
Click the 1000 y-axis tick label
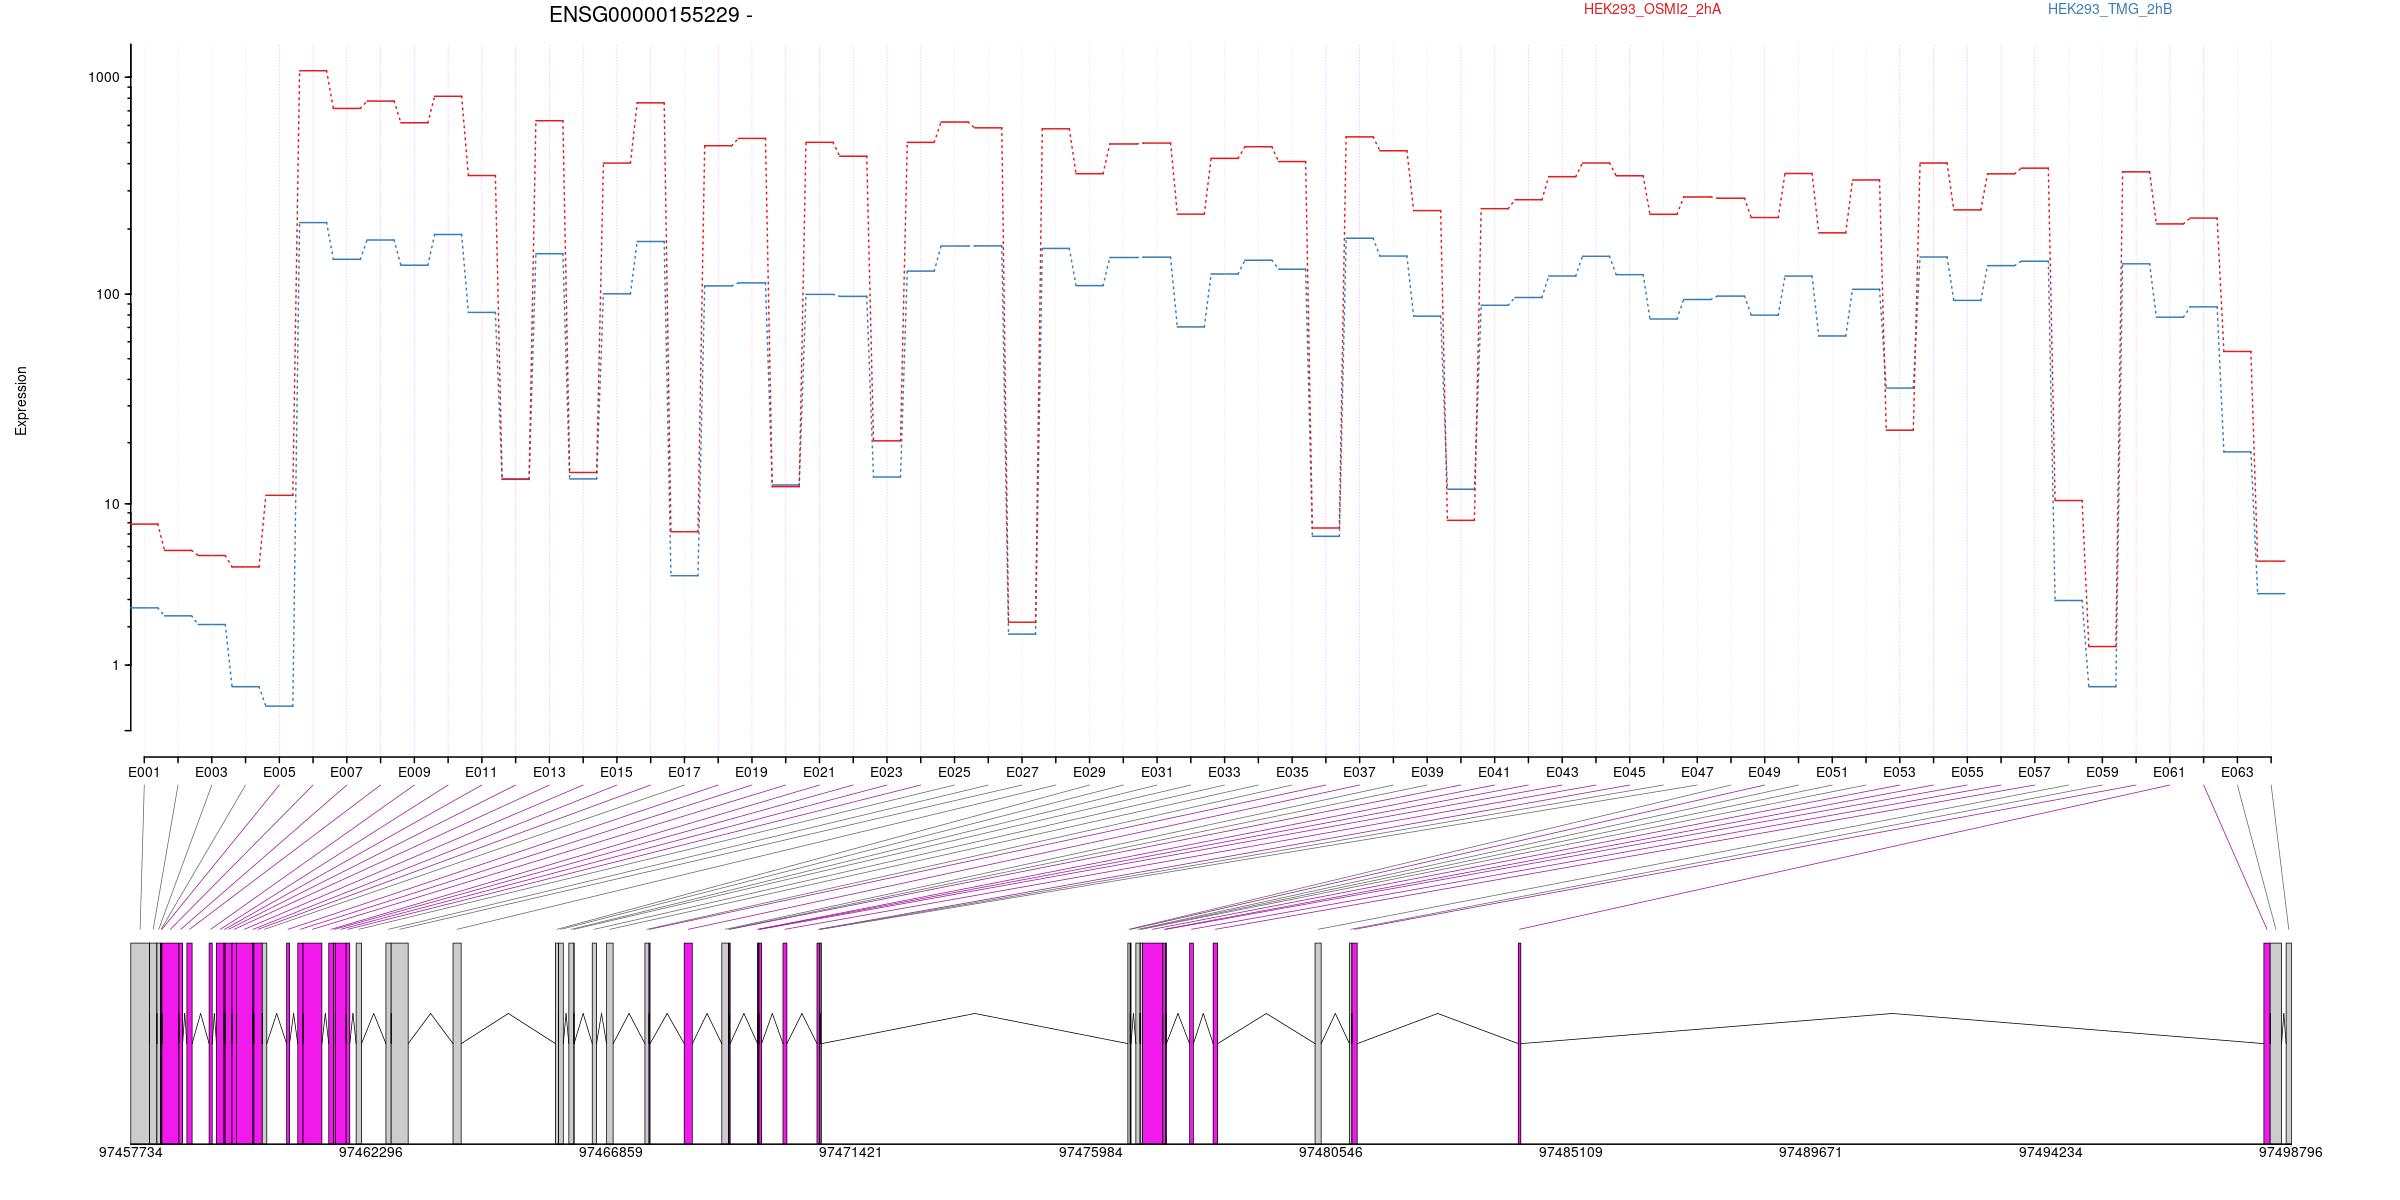[x=105, y=78]
